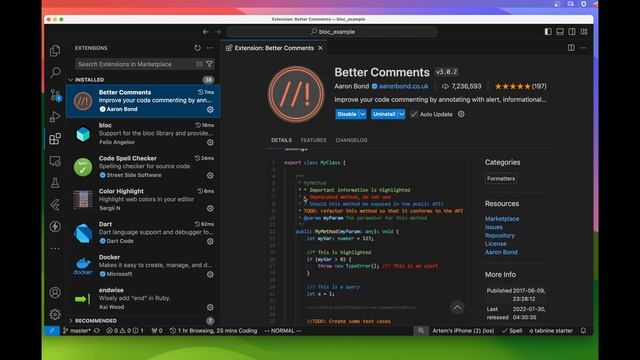This screenshot has height=360, width=640.
Task: Refresh the extensions list
Action: pos(198,48)
